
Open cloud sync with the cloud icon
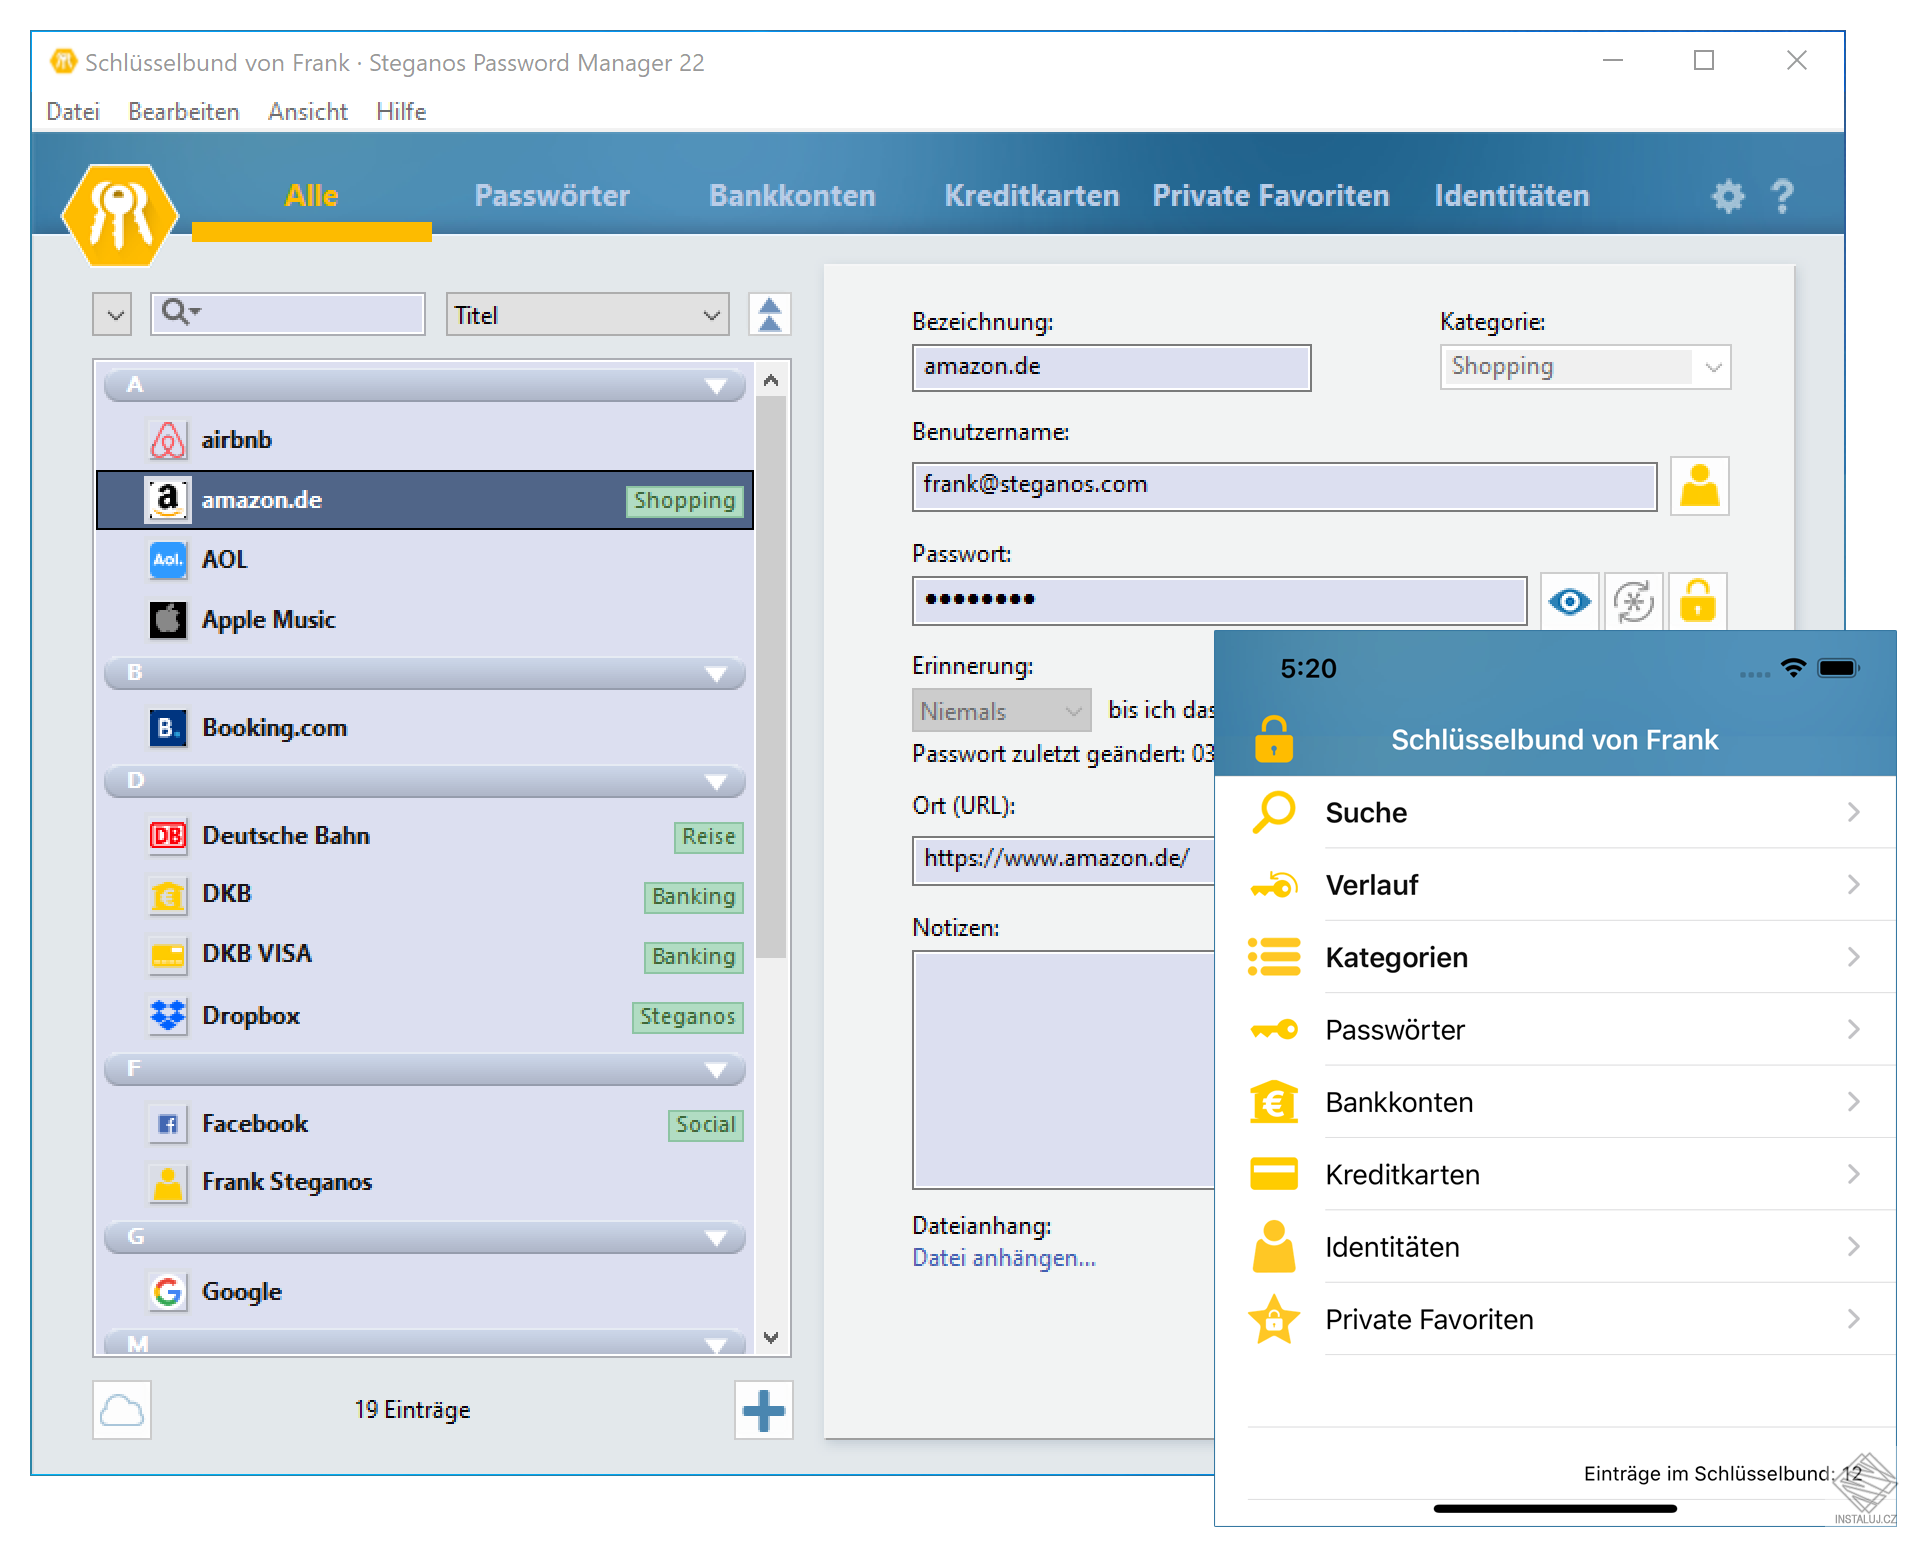click(121, 1410)
